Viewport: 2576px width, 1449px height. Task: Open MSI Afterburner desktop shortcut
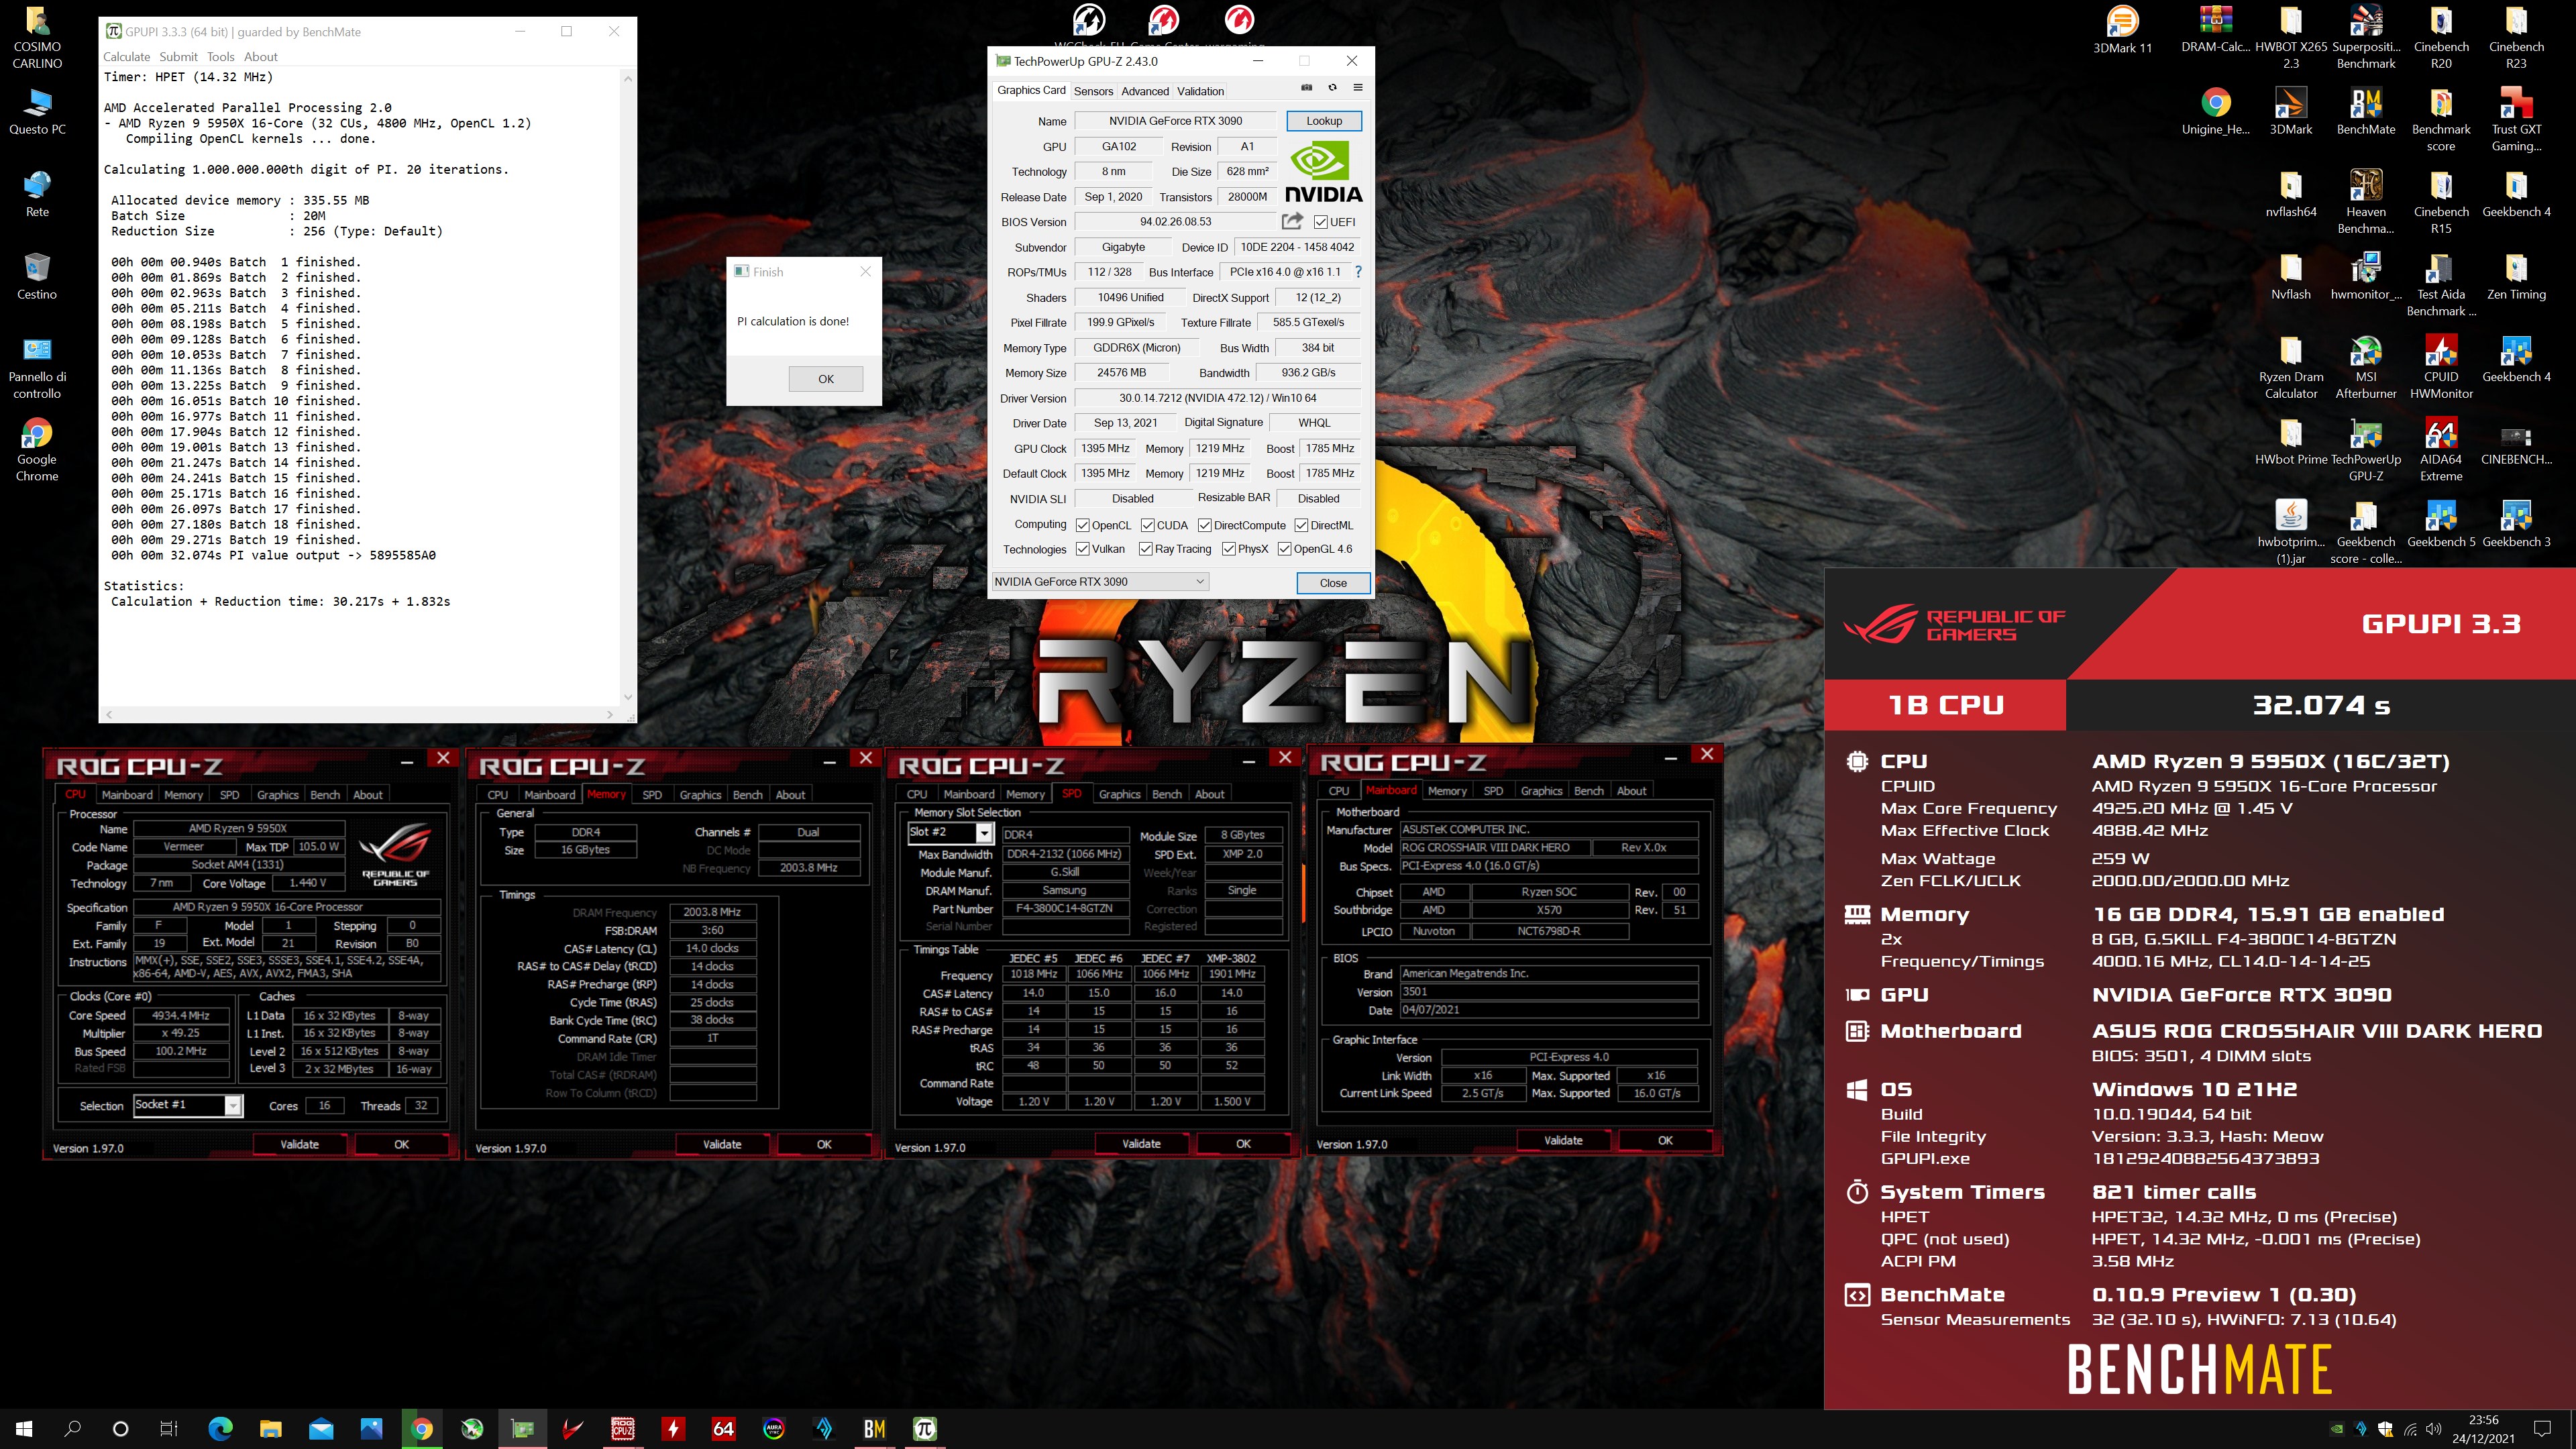[x=2366, y=367]
